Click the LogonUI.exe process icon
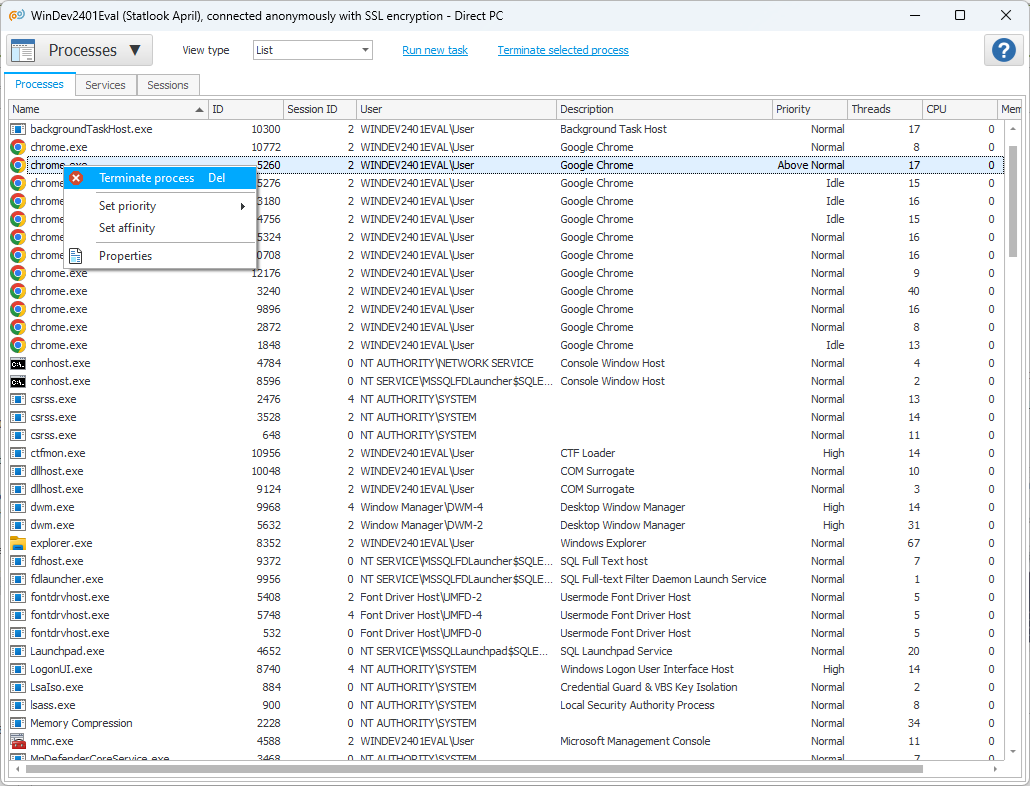This screenshot has height=786, width=1030. 18,669
